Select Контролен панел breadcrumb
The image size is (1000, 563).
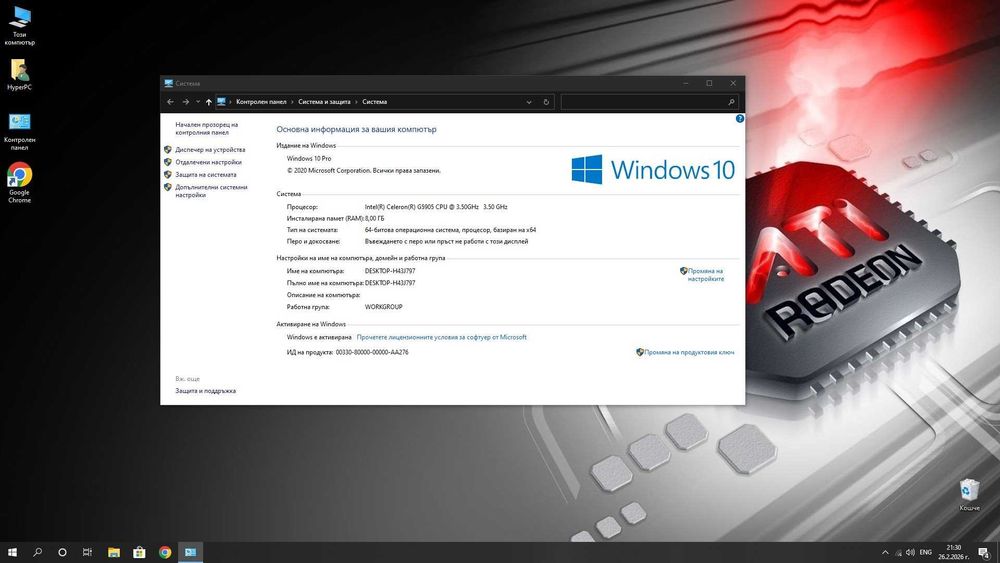[261, 102]
